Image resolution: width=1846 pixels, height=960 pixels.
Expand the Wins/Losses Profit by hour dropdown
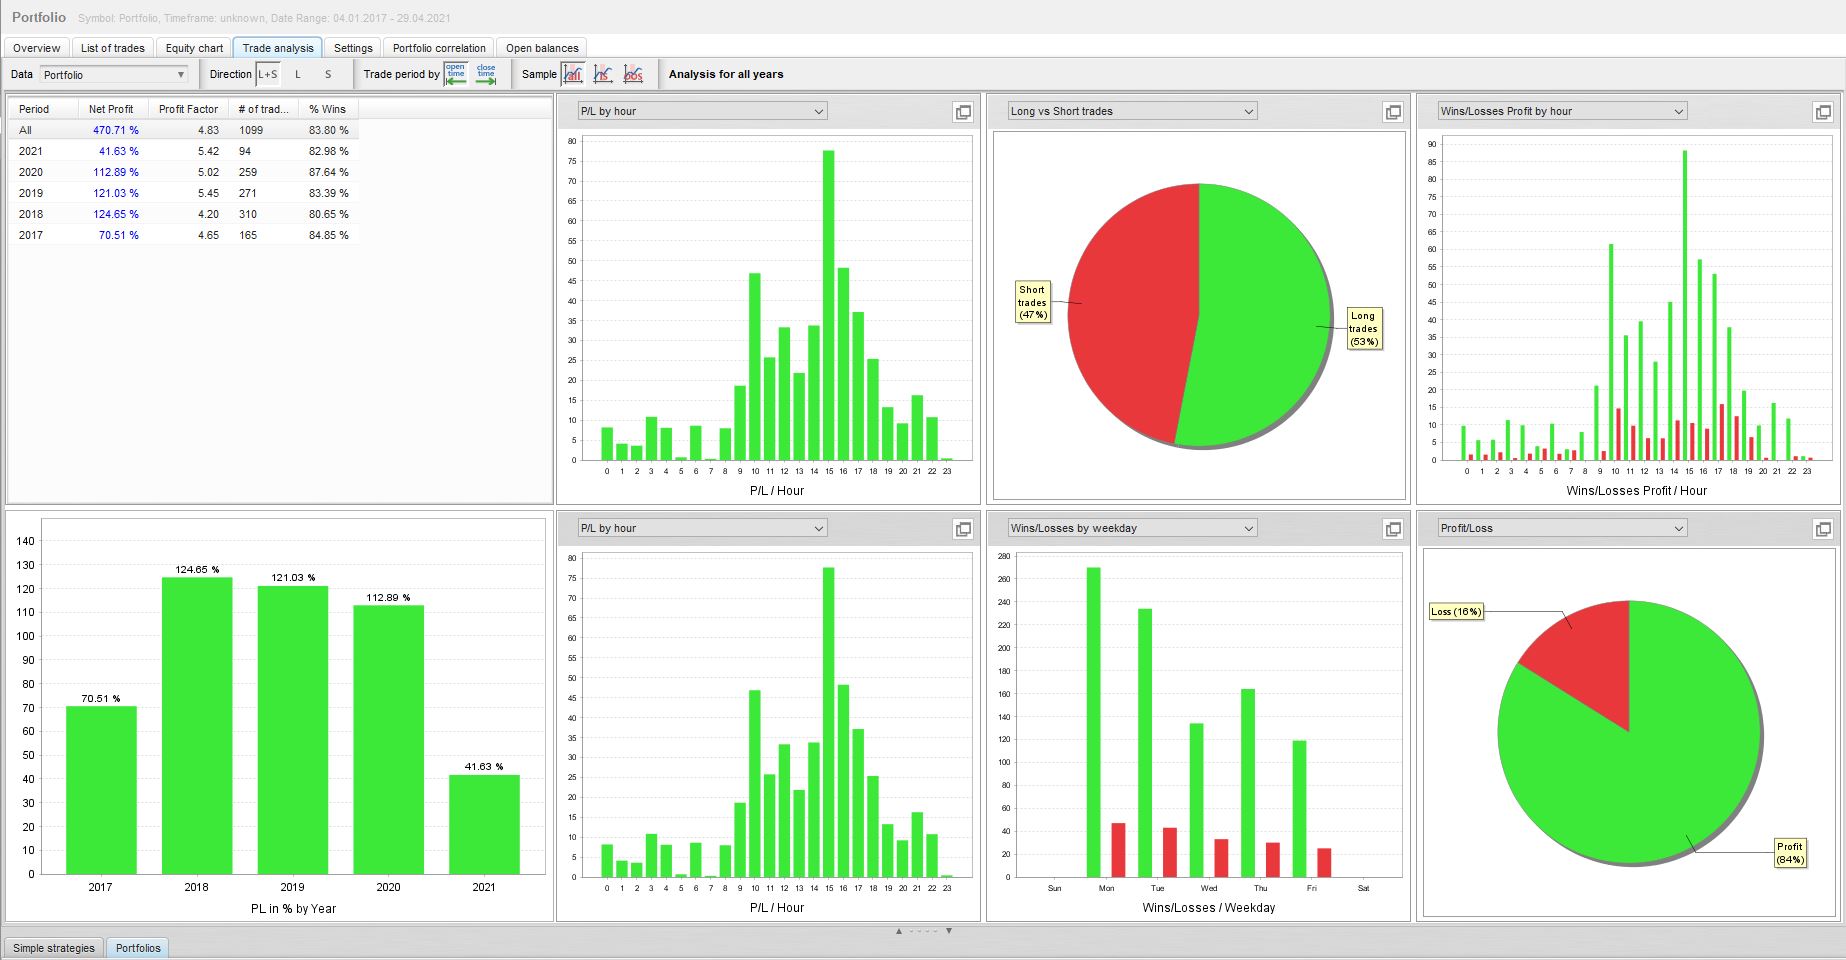1562,111
